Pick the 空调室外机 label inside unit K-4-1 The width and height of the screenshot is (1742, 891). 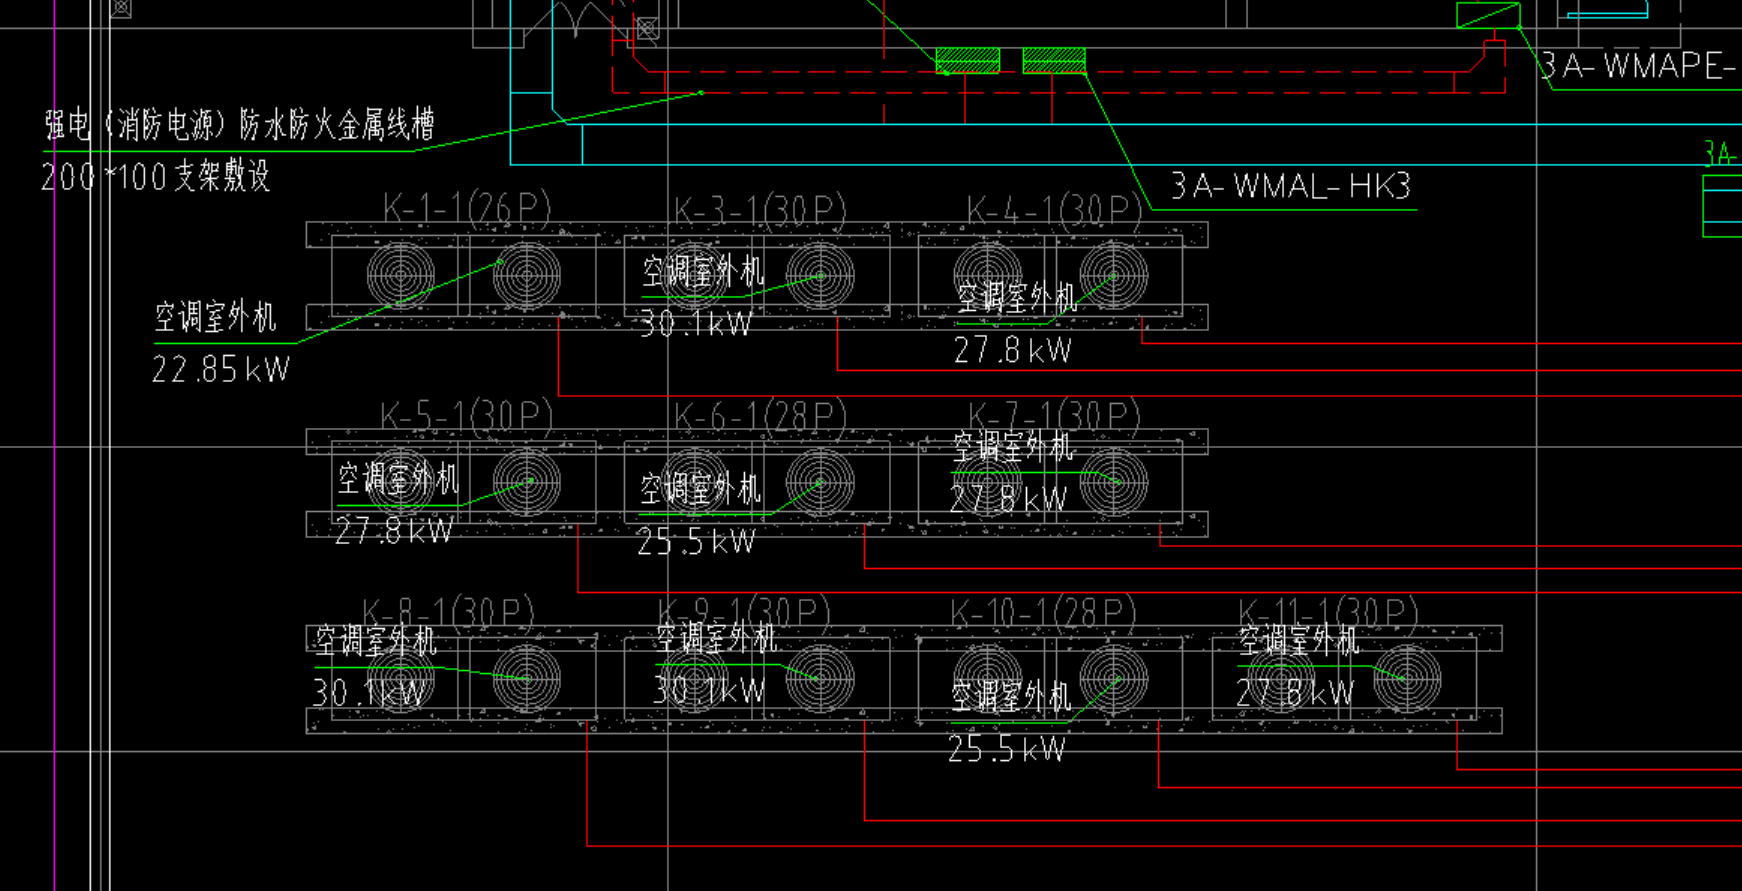pos(1017,297)
